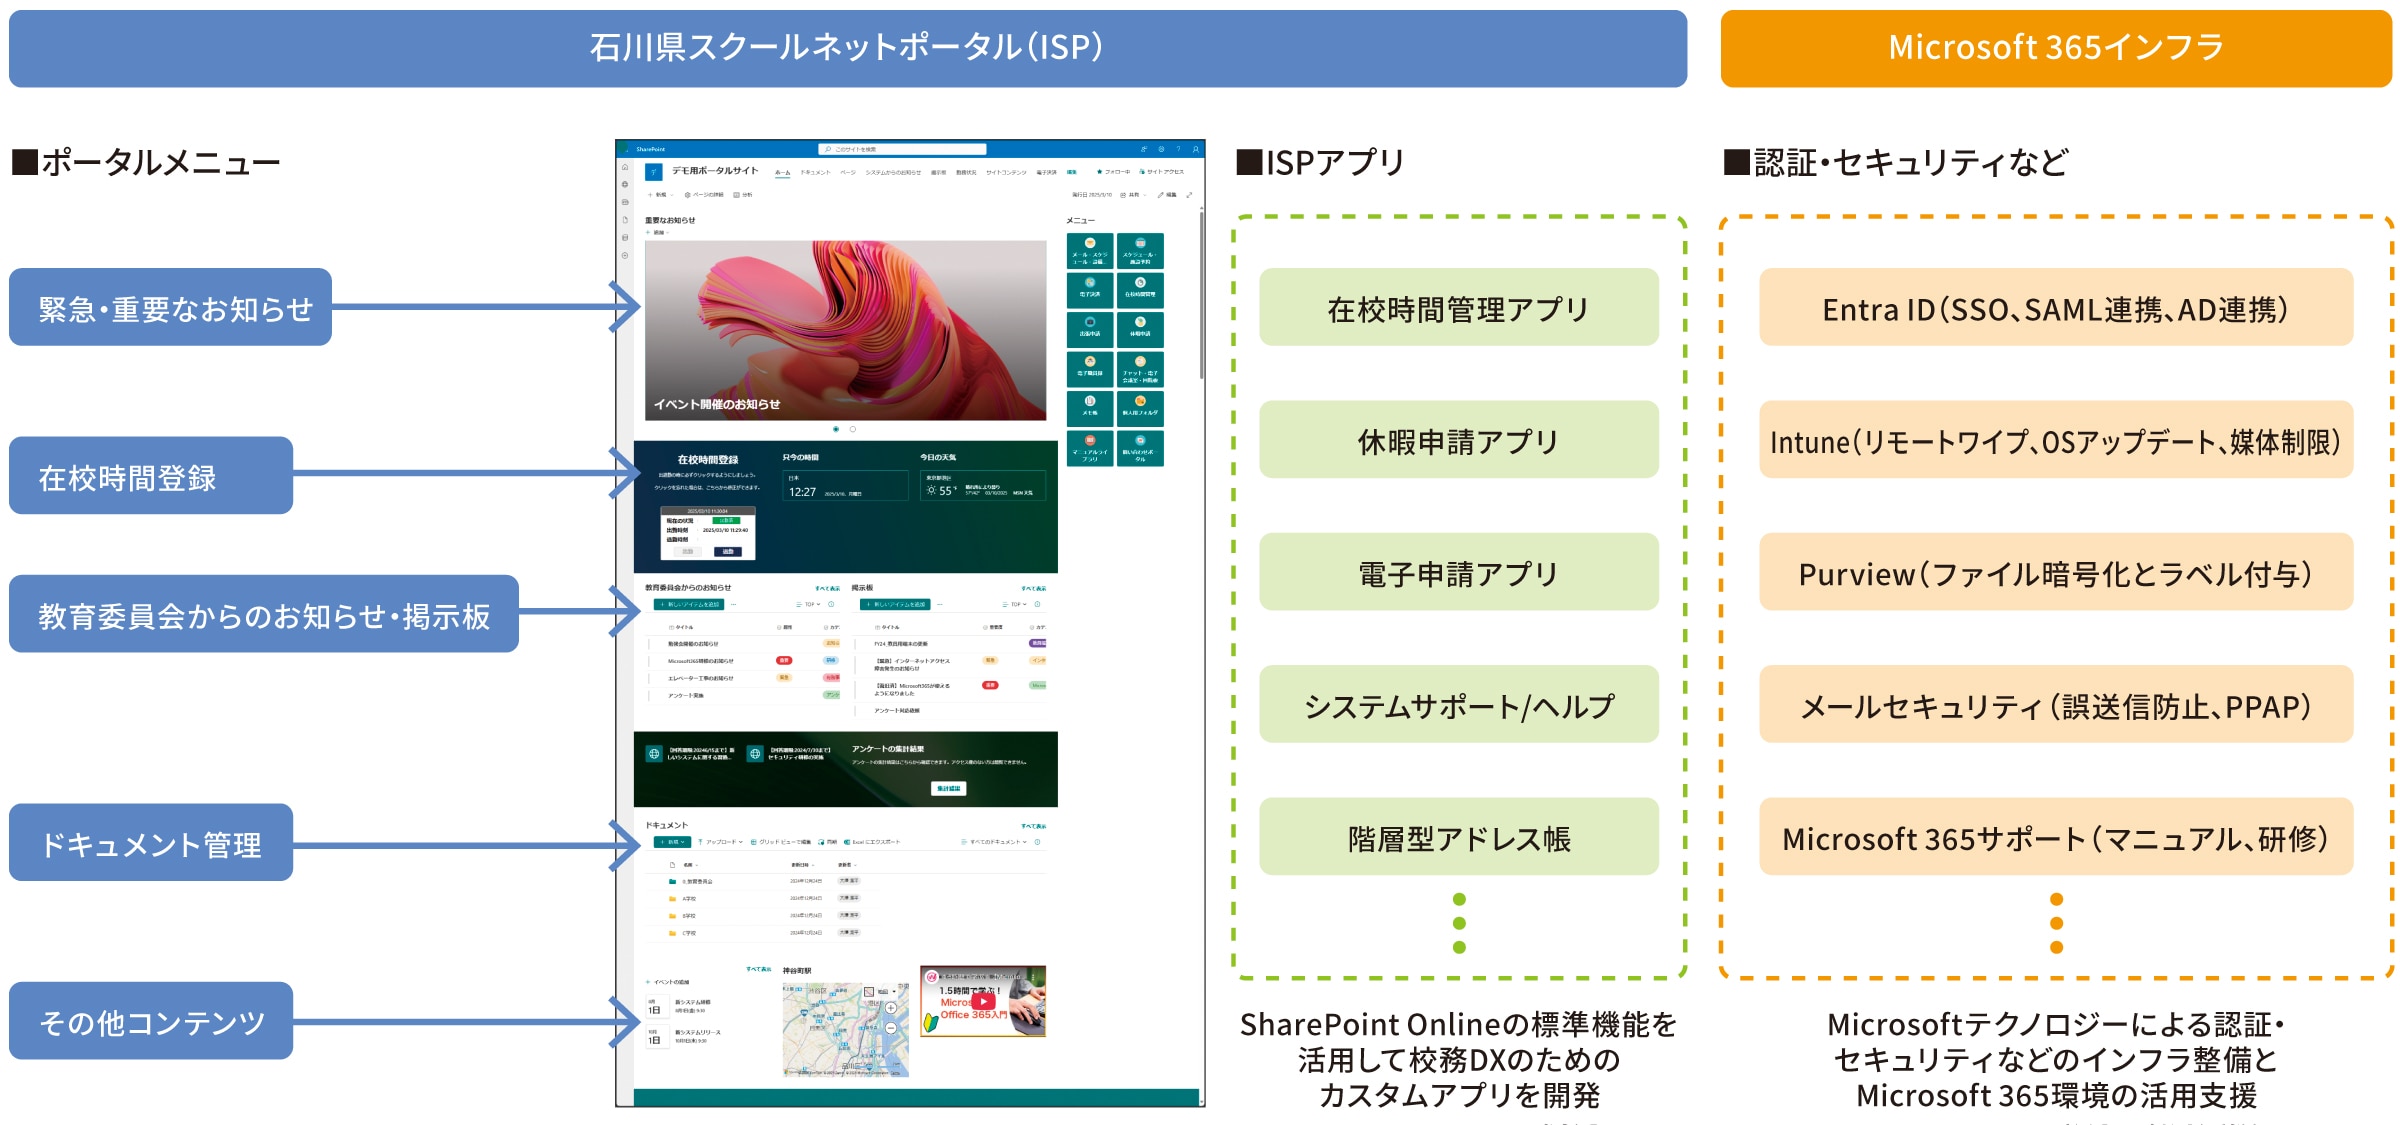
Task: Click 新しいアイテムを追加 in 教育委員会からのお知らせ
Action: [x=689, y=604]
